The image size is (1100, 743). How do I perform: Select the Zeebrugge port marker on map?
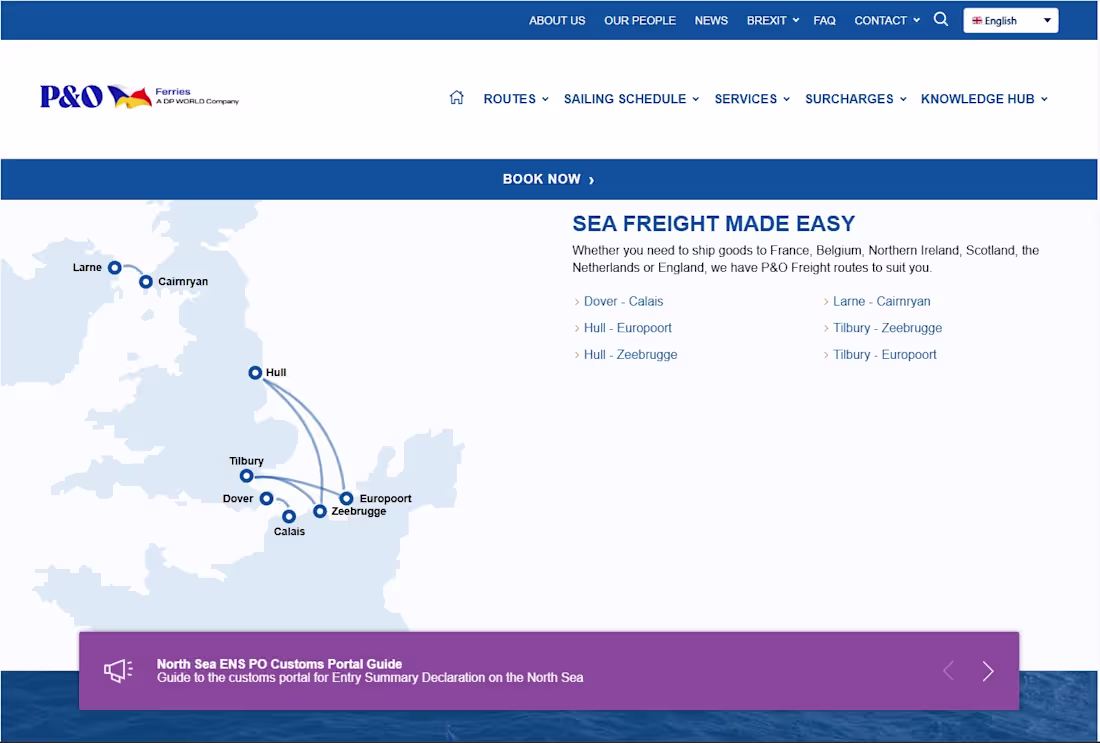coord(320,511)
